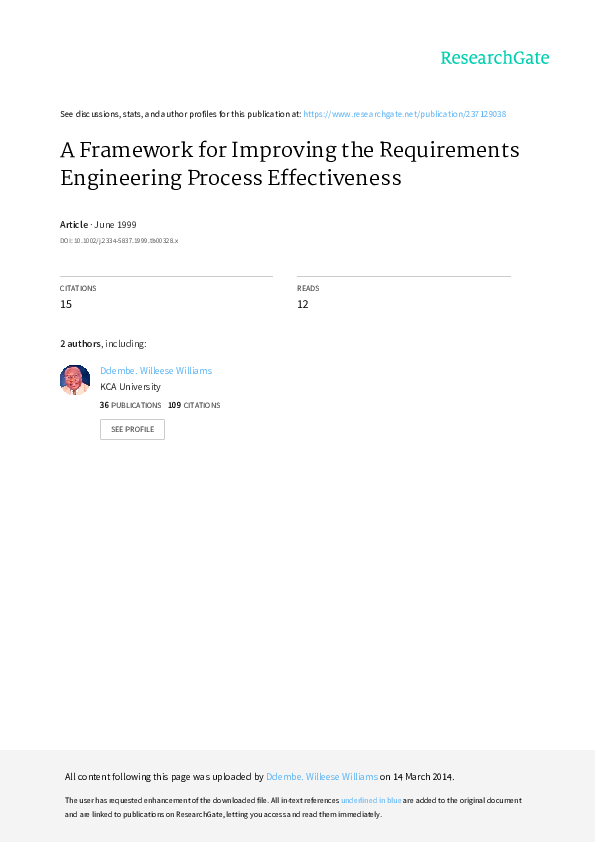Click the 2 authors label
Viewport: 595px width, 842px height.
pyautogui.click(x=80, y=344)
